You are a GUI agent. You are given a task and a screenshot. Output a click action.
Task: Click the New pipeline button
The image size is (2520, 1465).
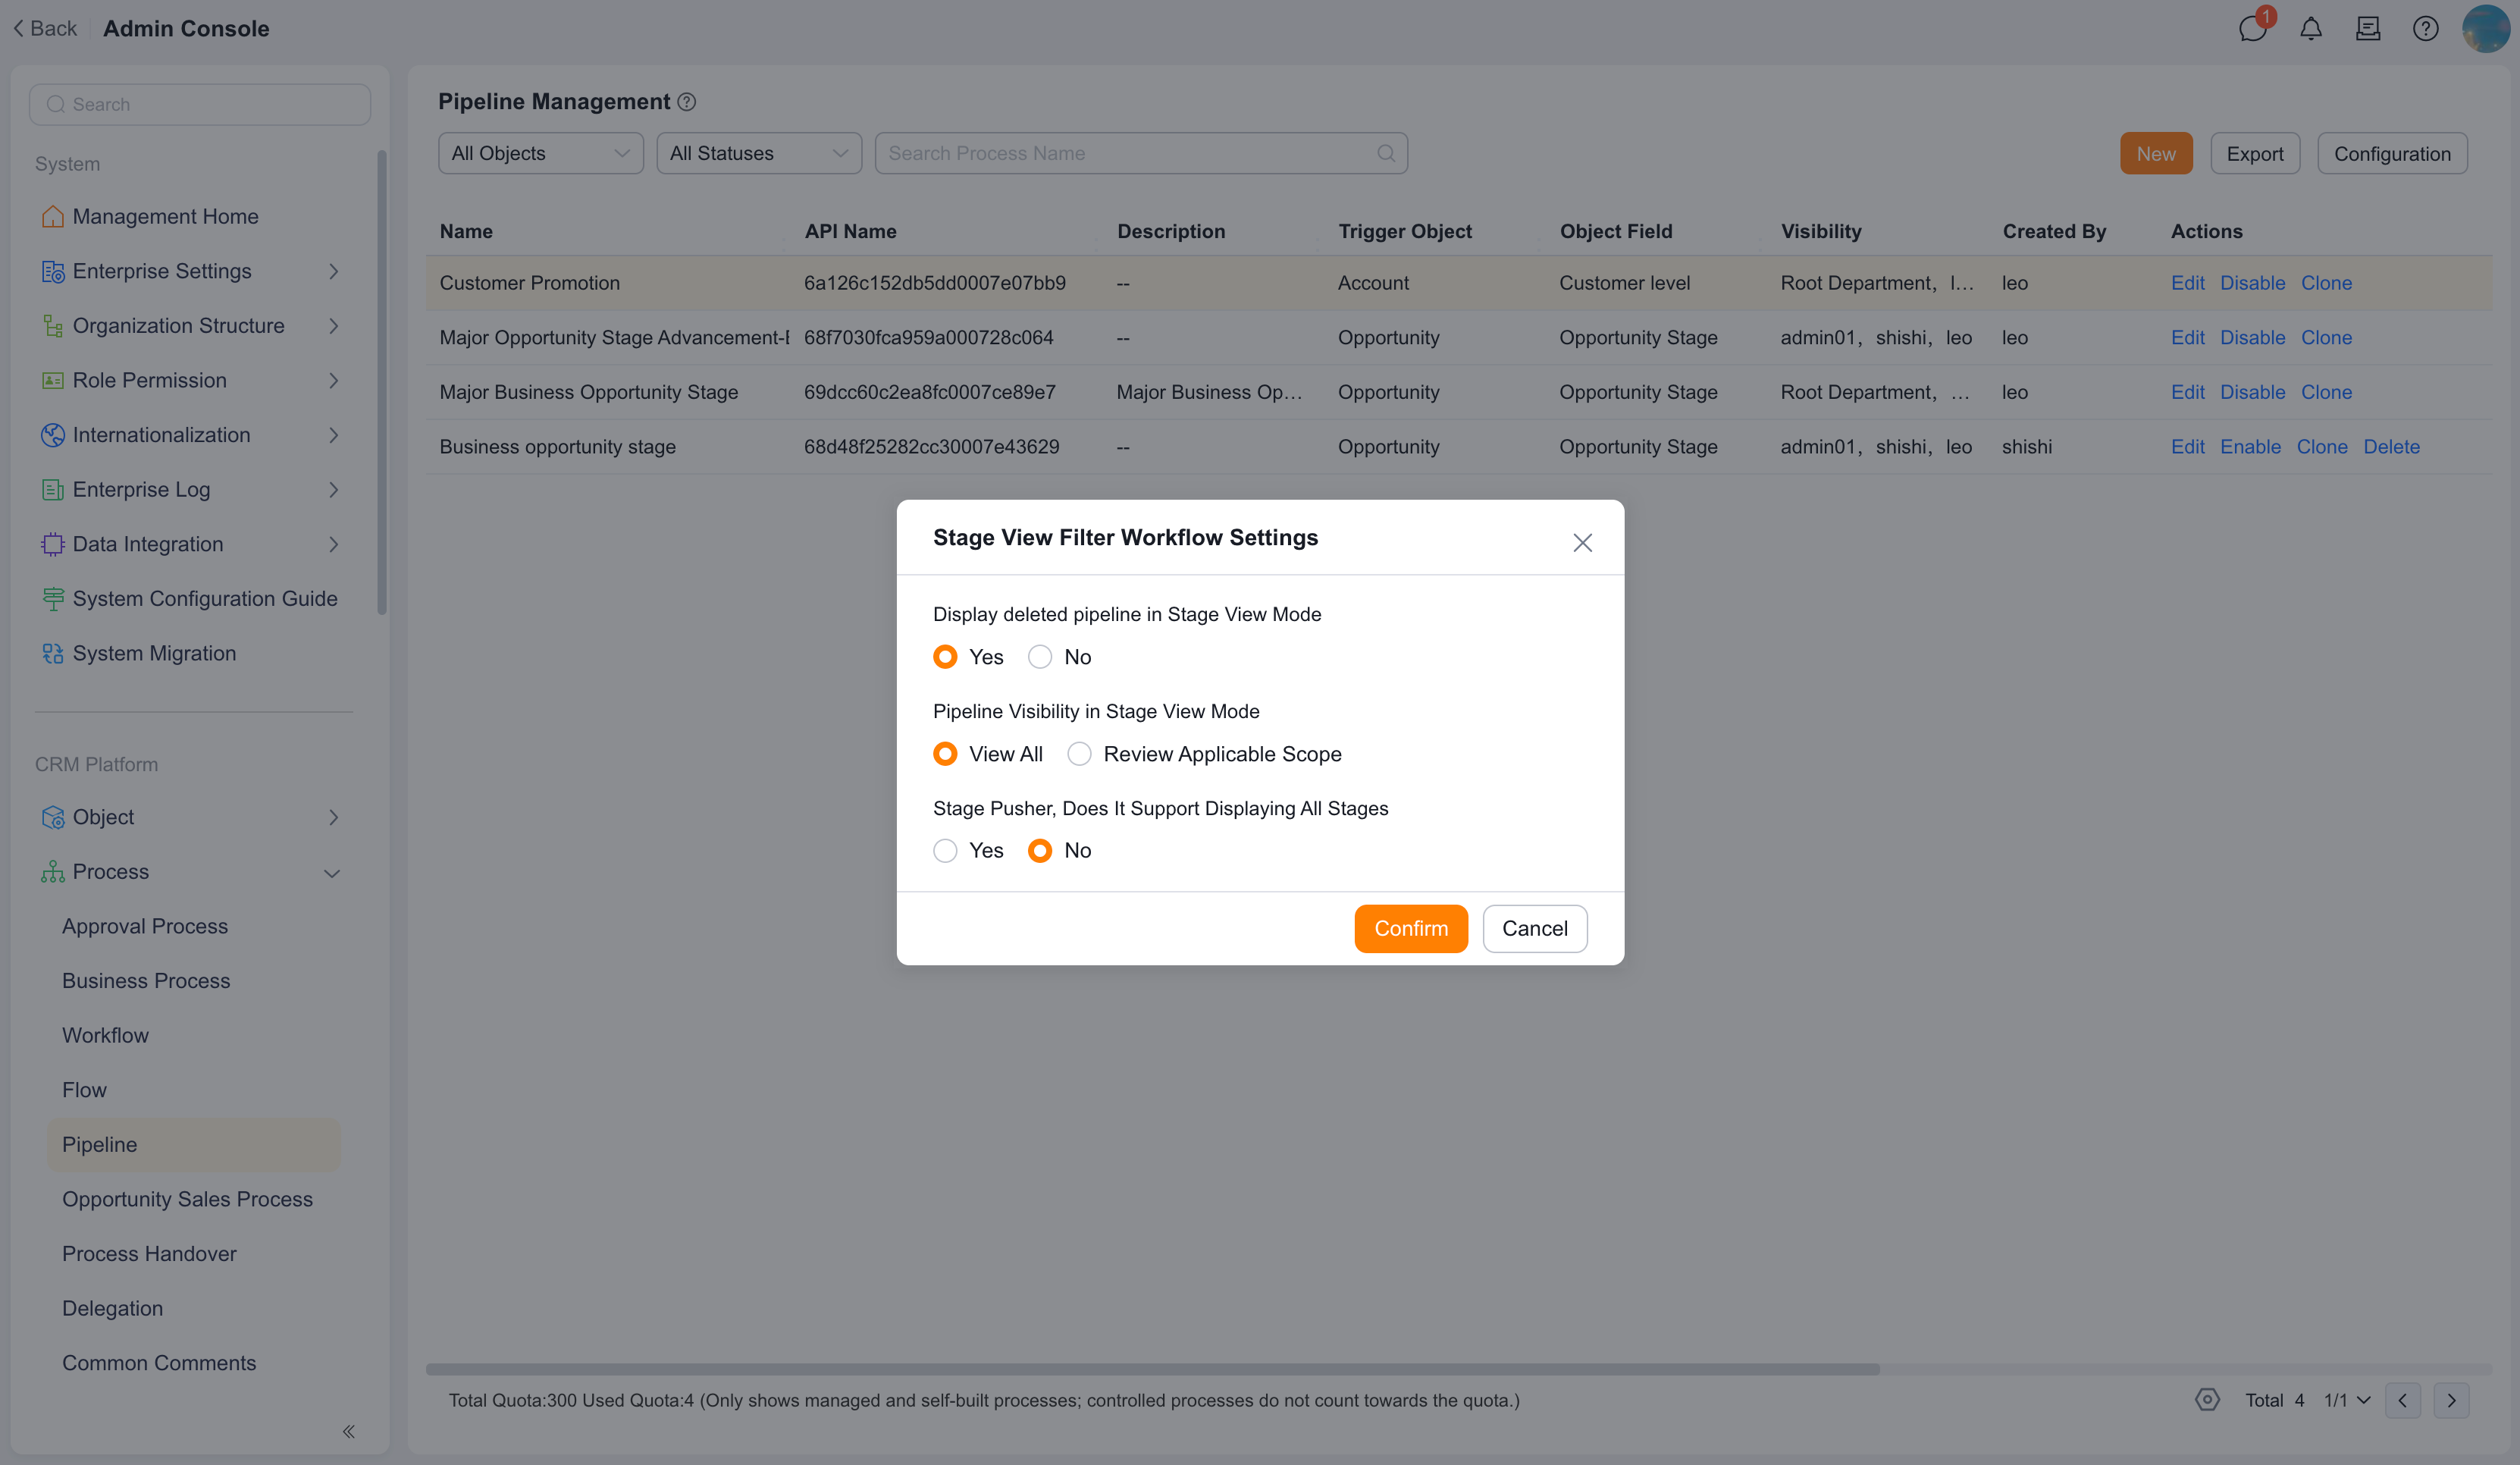[2156, 153]
